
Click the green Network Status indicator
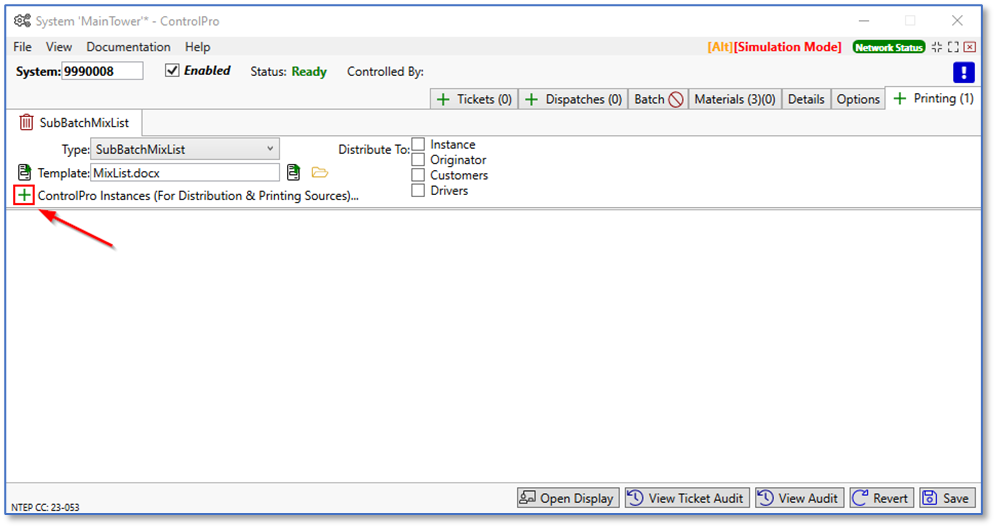[888, 47]
